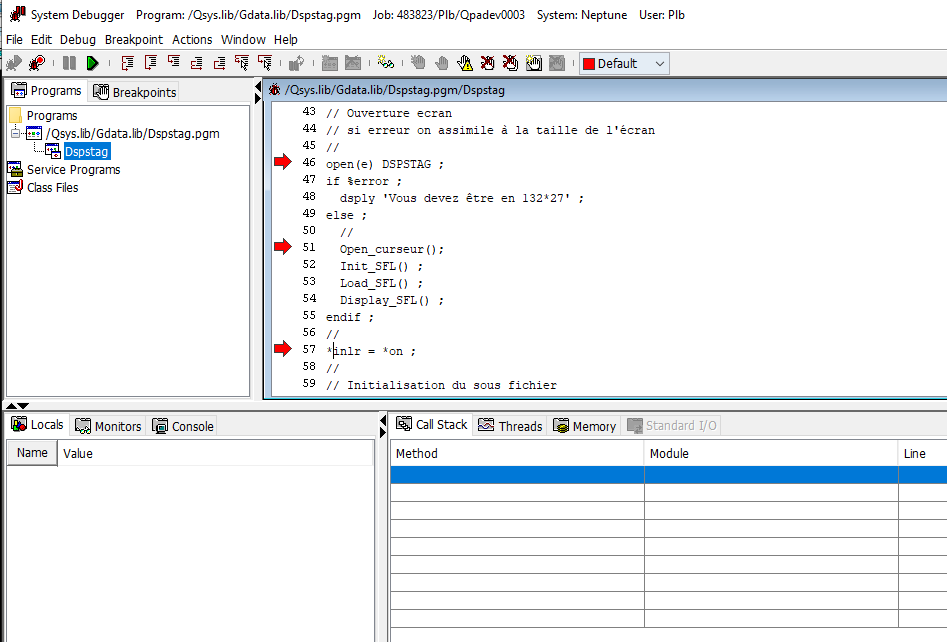This screenshot has width=947, height=642.
Task: Click the bug icon beside the source path
Action: [275, 90]
